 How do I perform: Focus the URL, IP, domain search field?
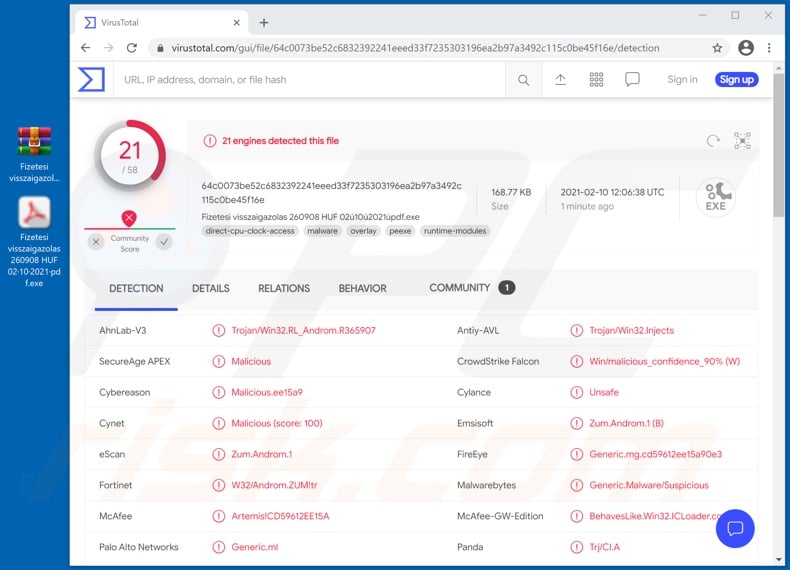(x=310, y=80)
